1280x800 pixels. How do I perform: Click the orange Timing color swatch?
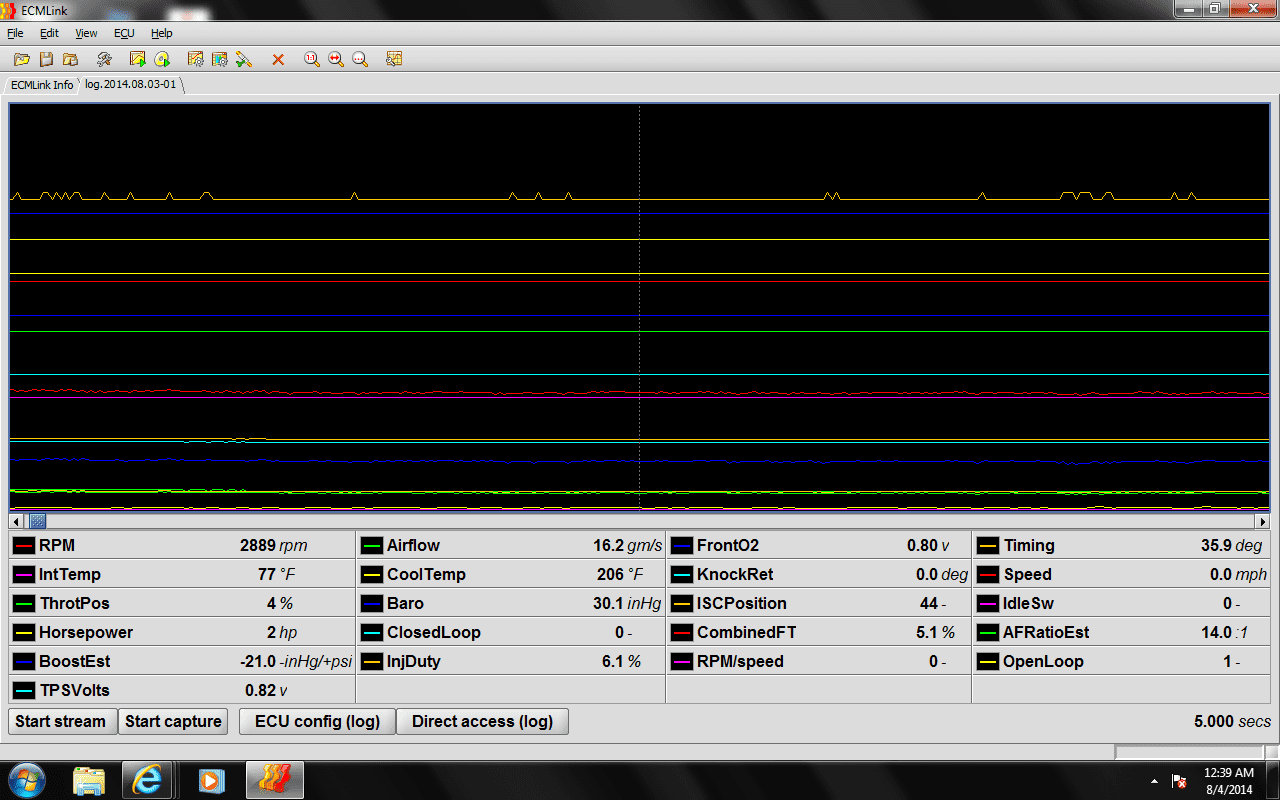tap(988, 546)
